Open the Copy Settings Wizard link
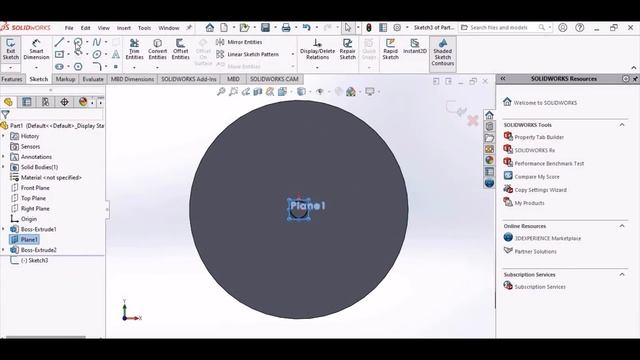This screenshot has height=360, width=640. [540, 190]
